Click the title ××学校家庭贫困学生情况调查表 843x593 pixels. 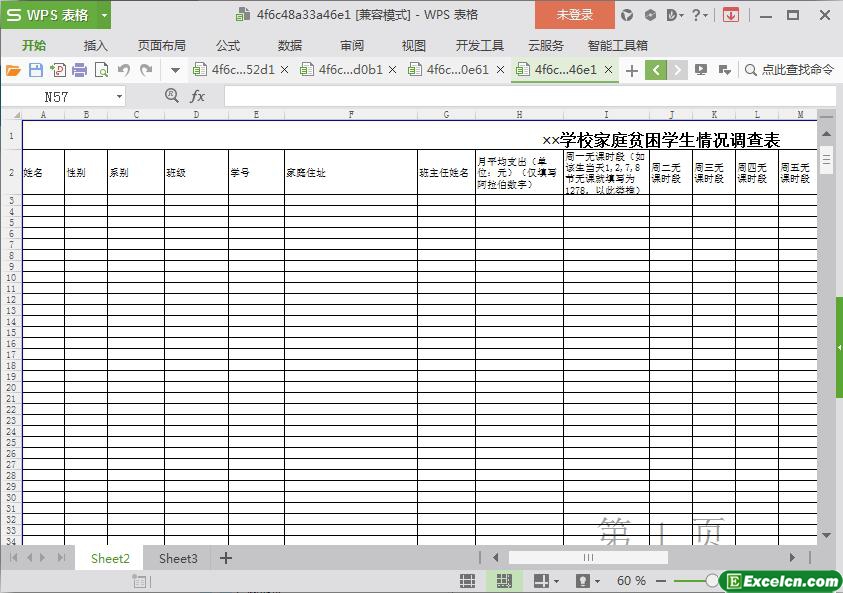coord(661,140)
